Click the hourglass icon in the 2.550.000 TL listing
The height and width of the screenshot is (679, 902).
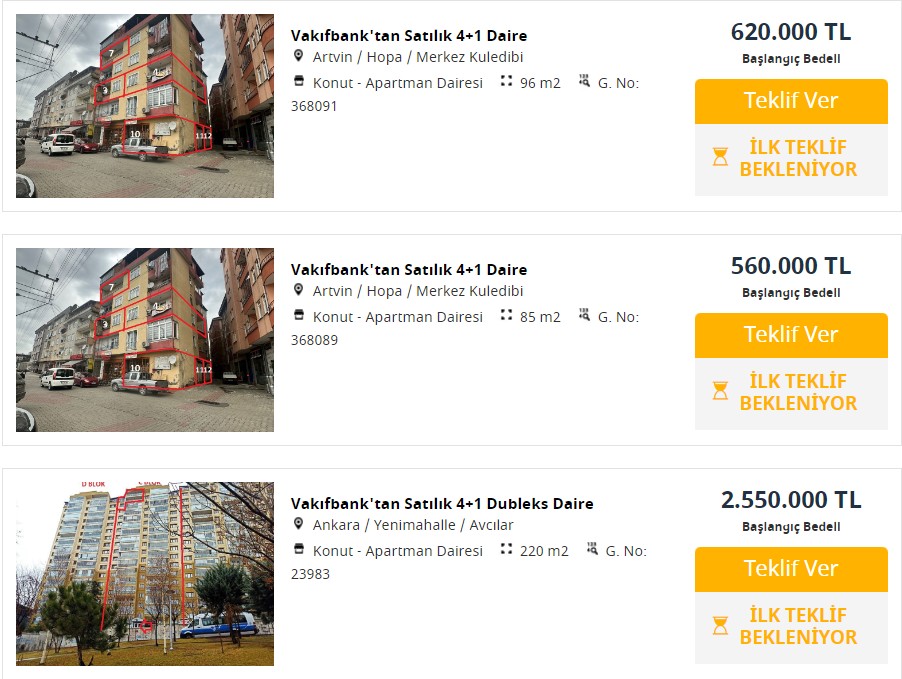point(720,625)
